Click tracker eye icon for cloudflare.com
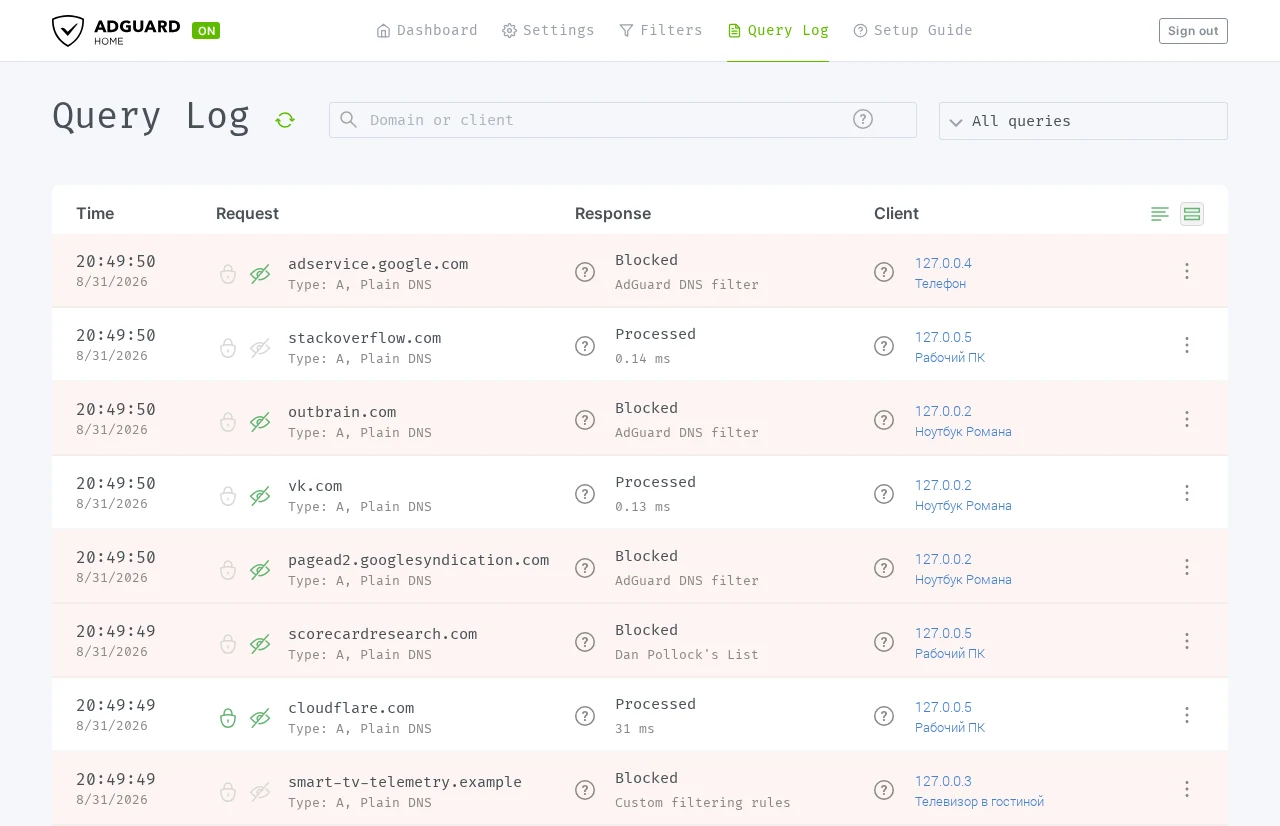Image resolution: width=1280 pixels, height=826 pixels. pyautogui.click(x=260, y=717)
